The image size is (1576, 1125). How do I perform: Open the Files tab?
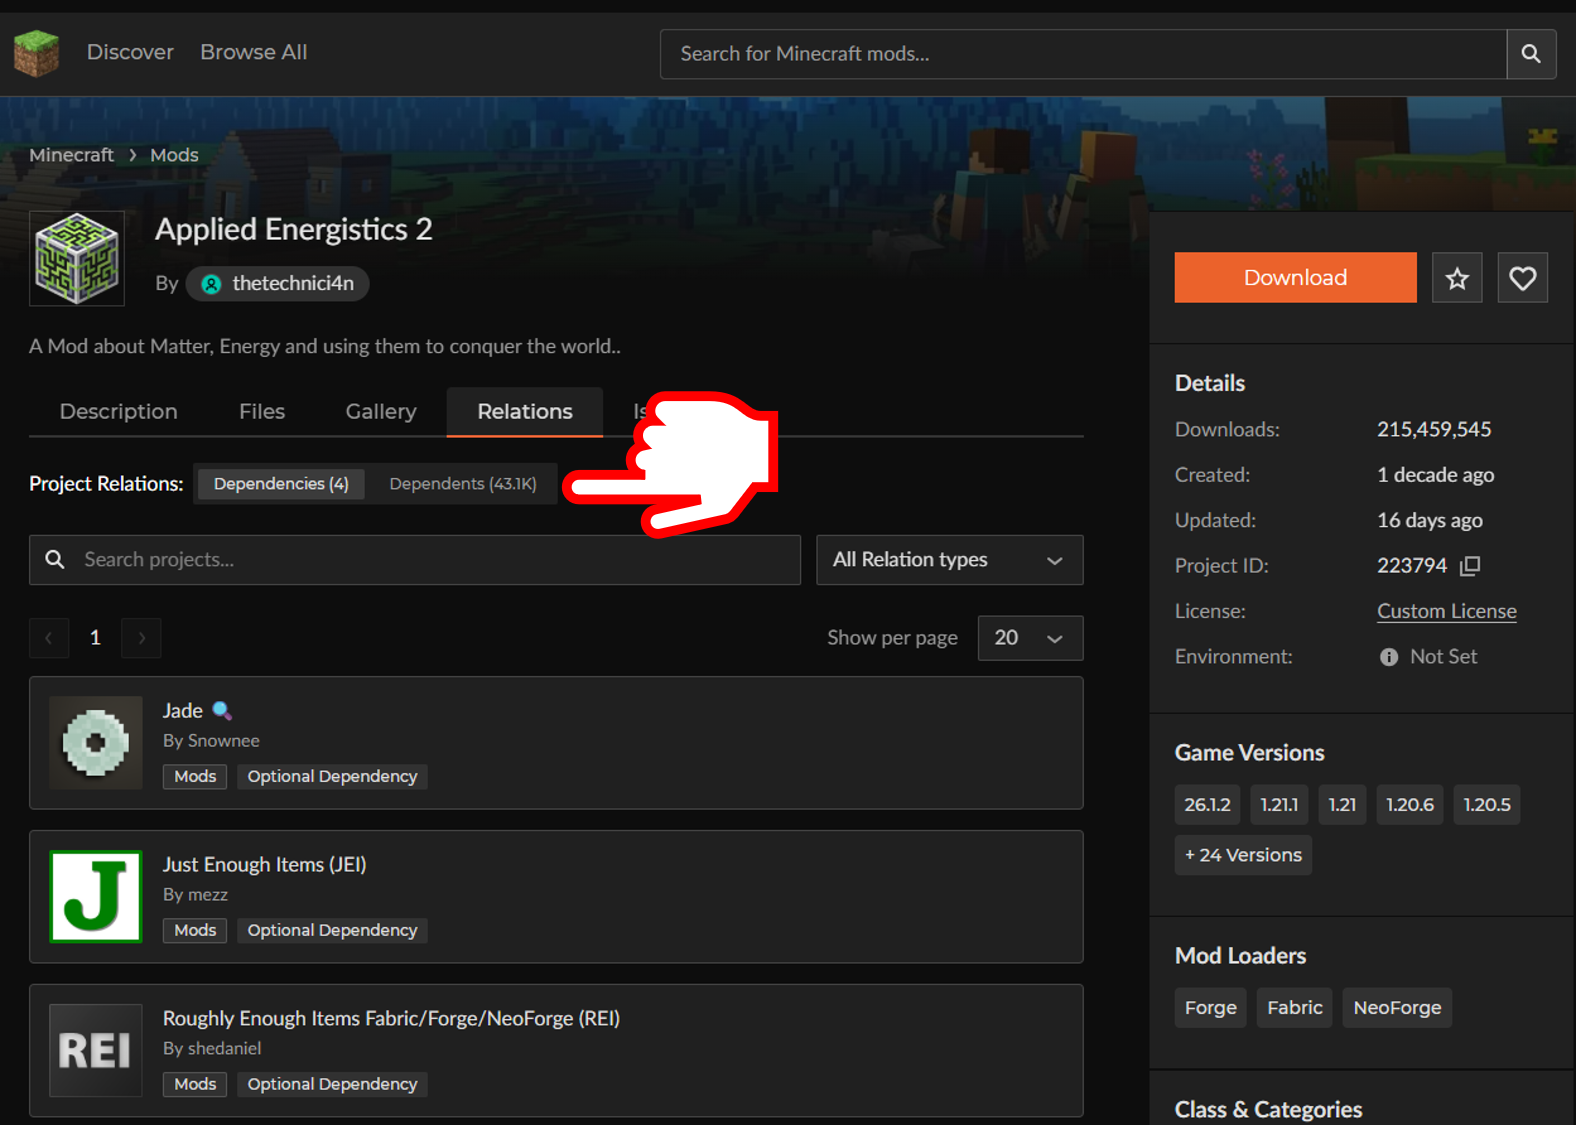point(262,412)
